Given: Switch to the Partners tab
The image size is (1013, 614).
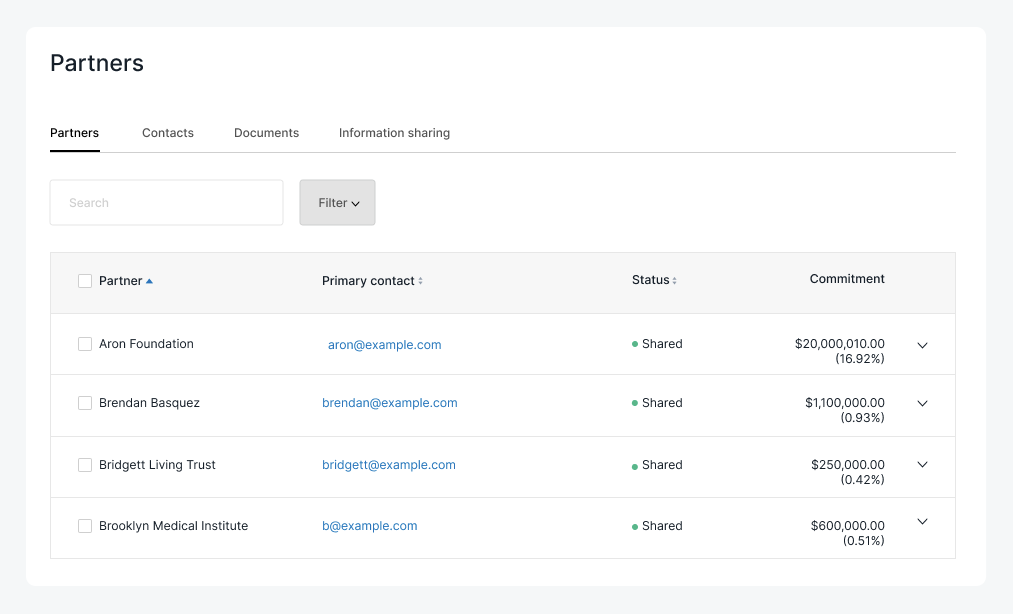Looking at the screenshot, I should [x=74, y=133].
